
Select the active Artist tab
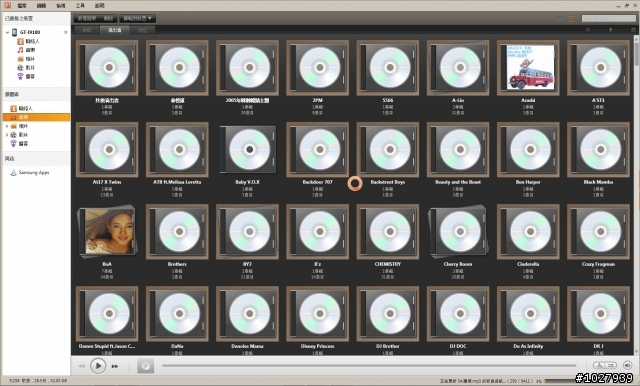(x=115, y=30)
